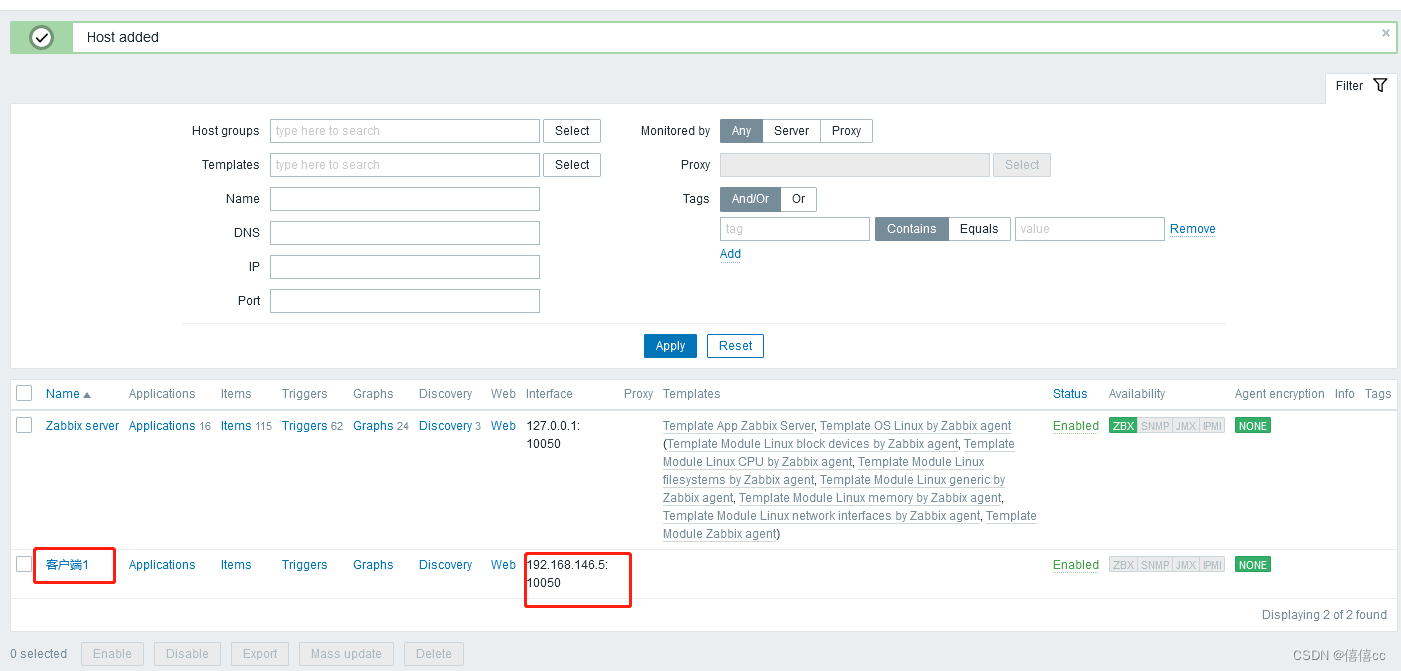Screen dimensions: 1401x671
Task: Remove the tag filter row
Action: [x=1193, y=229]
